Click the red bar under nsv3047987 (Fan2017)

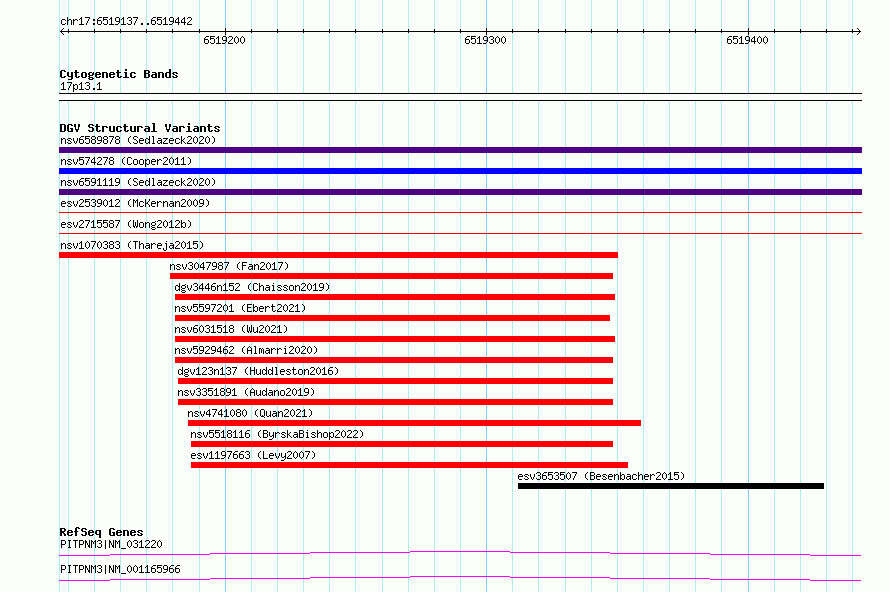[x=391, y=276]
